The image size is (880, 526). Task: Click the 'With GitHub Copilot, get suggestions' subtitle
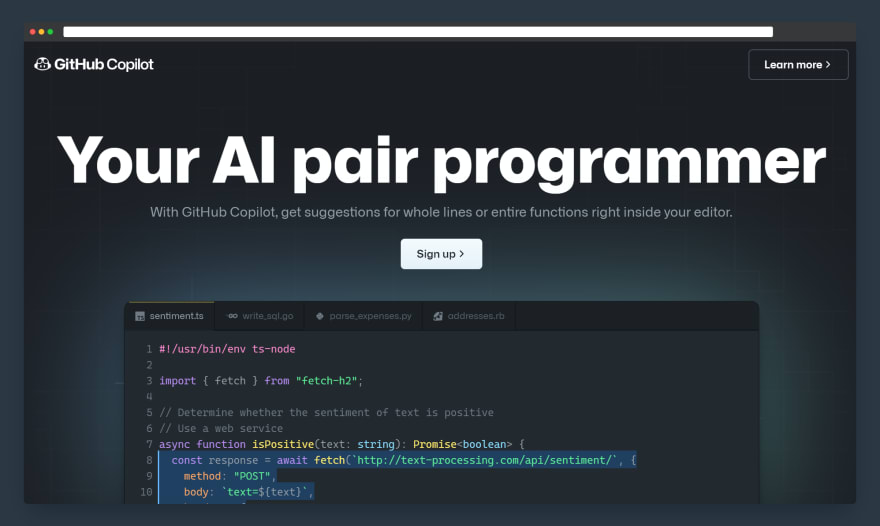[x=441, y=212]
